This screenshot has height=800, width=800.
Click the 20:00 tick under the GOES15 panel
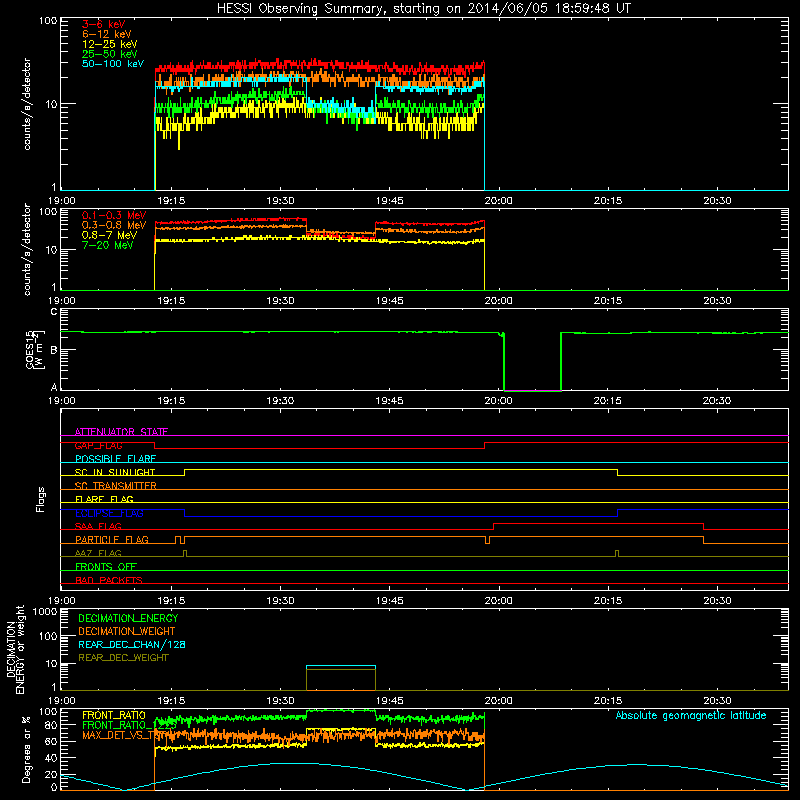498,401
